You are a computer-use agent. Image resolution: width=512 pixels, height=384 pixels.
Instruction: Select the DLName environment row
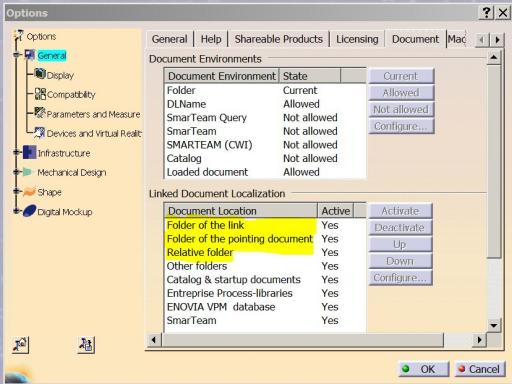pyautogui.click(x=265, y=104)
